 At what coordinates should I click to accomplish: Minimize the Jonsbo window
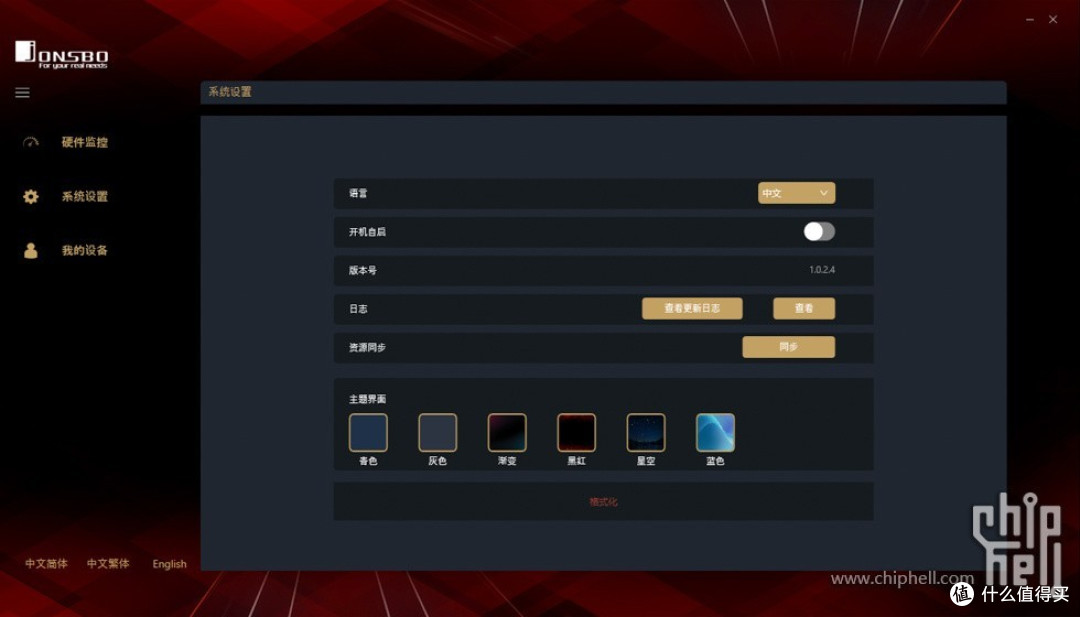[1030, 19]
